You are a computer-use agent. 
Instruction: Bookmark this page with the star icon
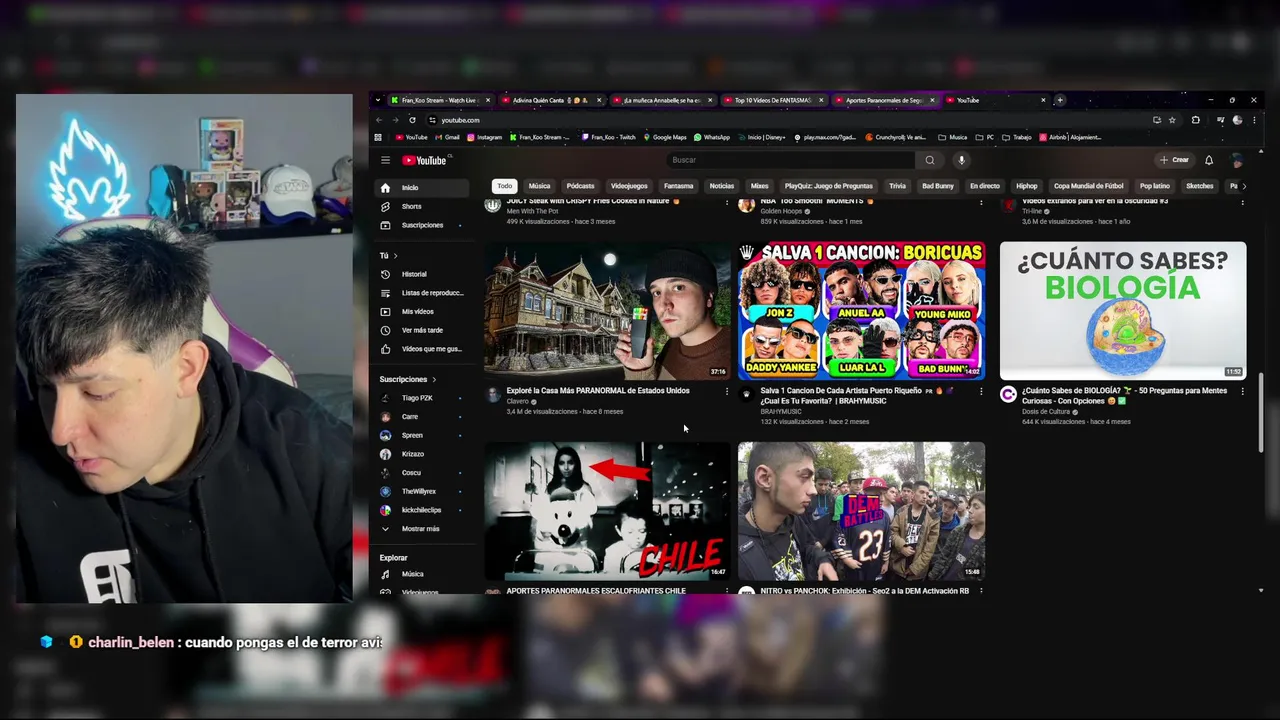[x=1172, y=120]
